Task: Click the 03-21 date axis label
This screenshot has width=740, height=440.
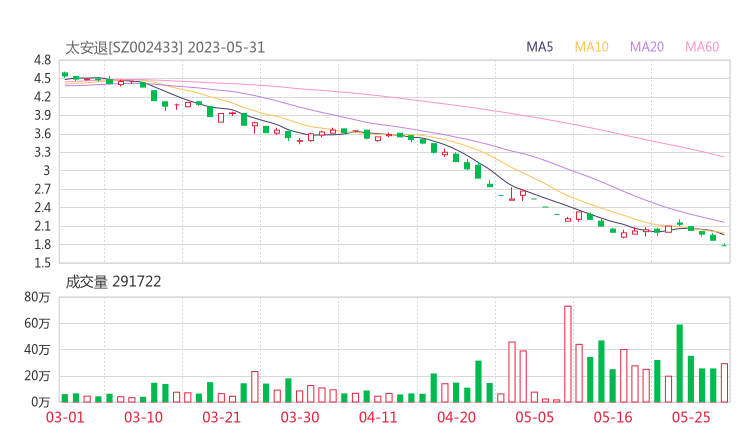Action: 221,417
